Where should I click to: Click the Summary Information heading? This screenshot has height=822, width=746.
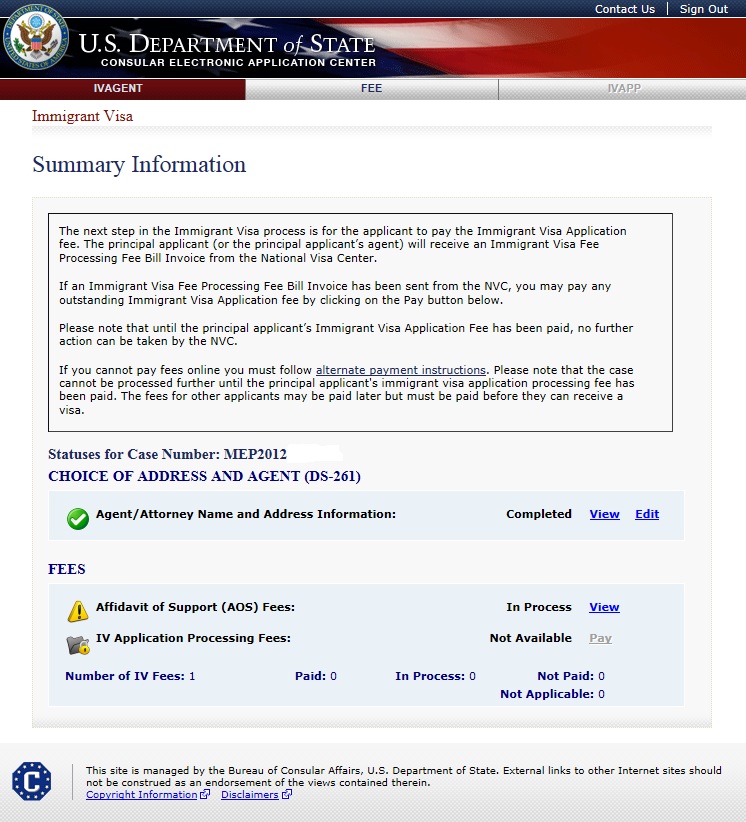(139, 165)
